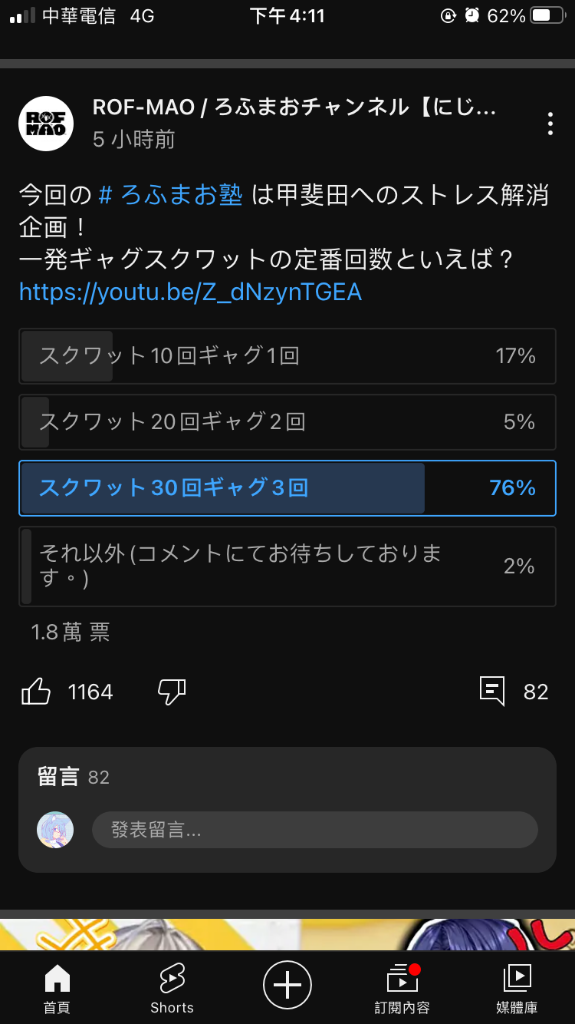Open the 媒體庫 library tab

tap(517, 989)
